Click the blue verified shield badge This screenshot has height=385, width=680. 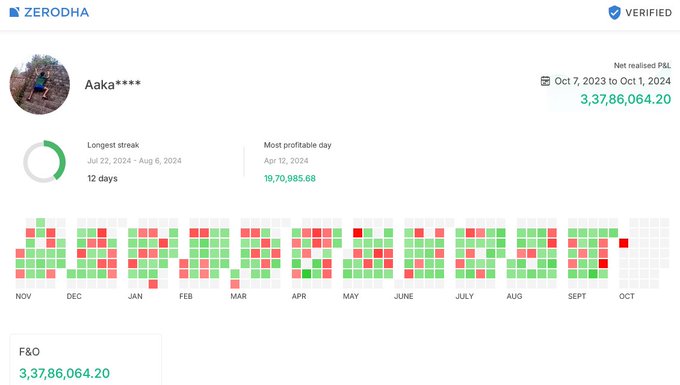pyautogui.click(x=615, y=13)
